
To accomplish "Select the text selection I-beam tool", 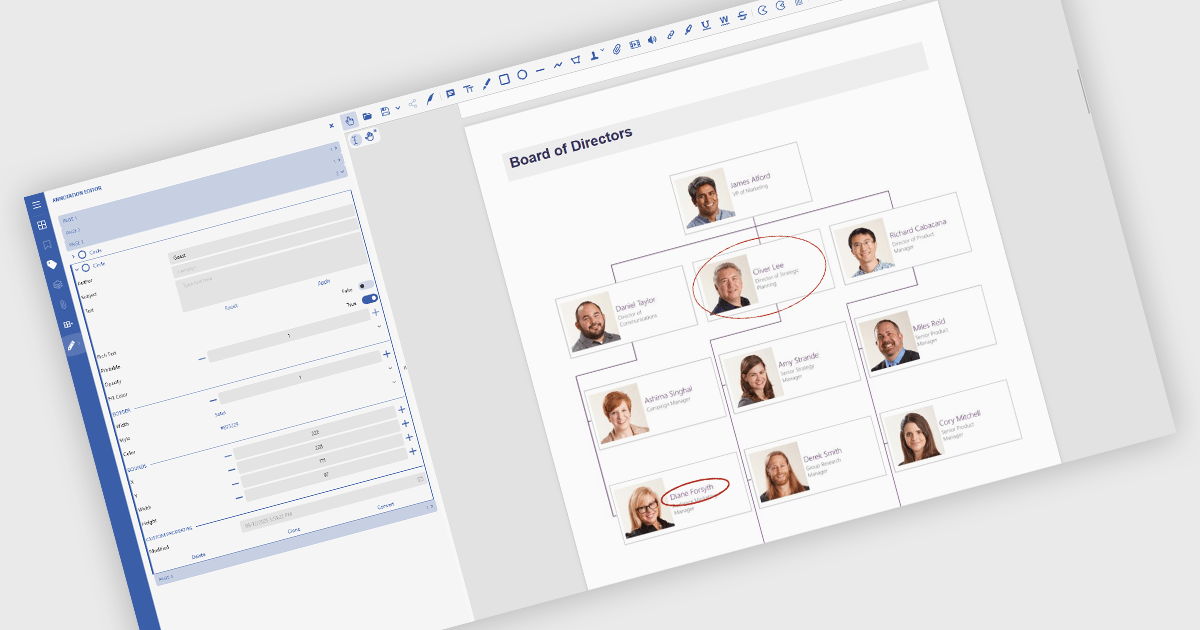I will pos(355,140).
